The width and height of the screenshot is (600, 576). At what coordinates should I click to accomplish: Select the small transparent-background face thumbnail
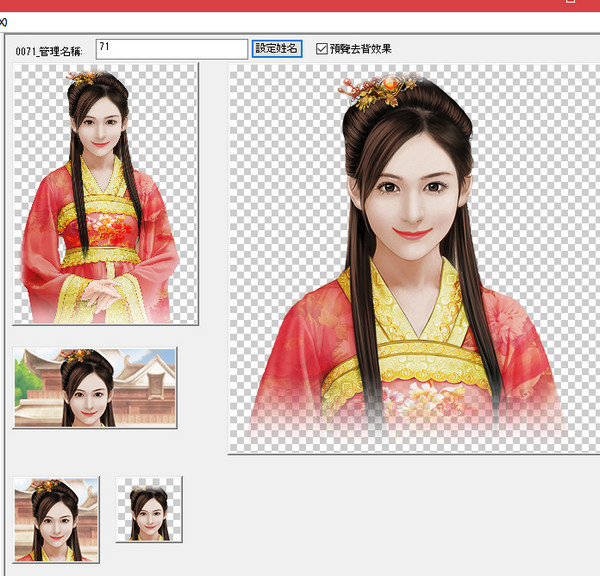tap(149, 509)
